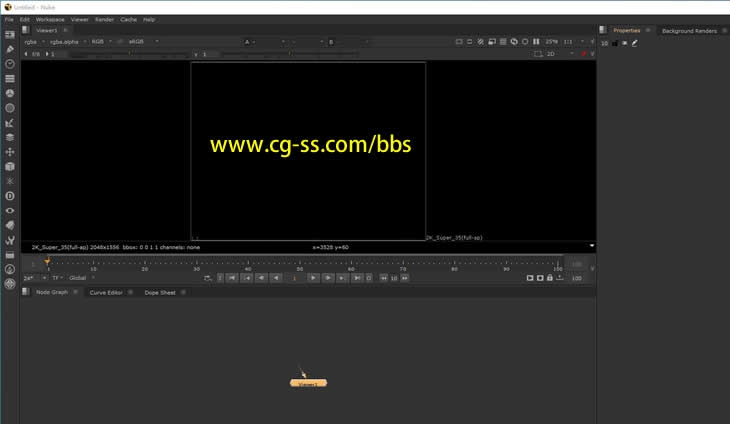Open the Time nodes toolbar menu
Image resolution: width=730 pixels, height=424 pixels.
point(10,64)
